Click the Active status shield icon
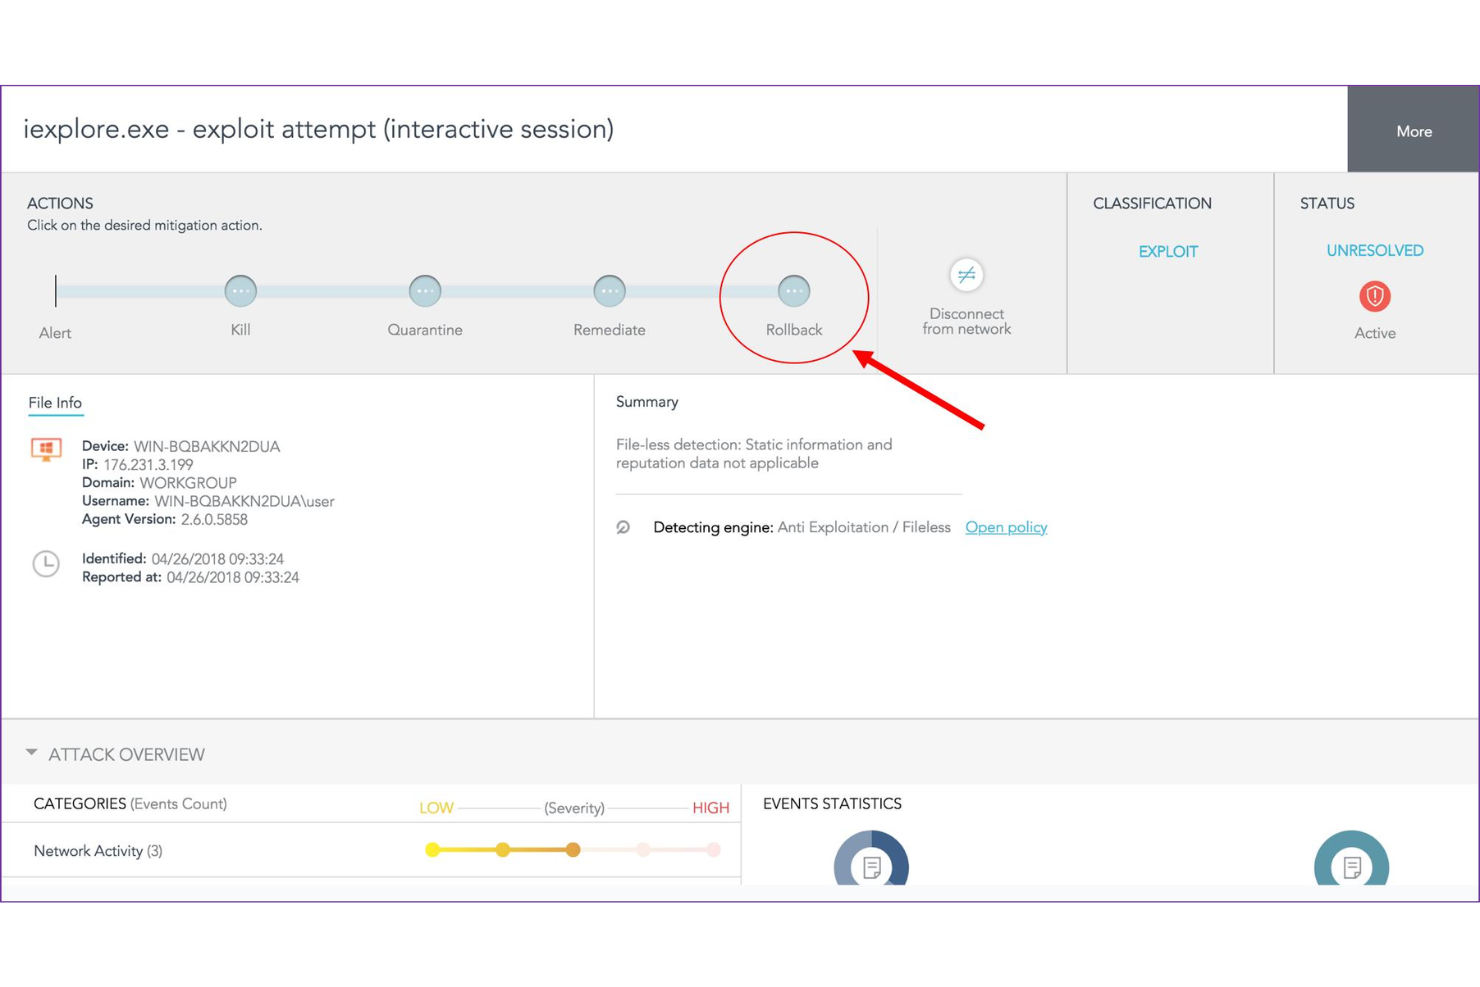The image size is (1480, 987). (x=1374, y=296)
